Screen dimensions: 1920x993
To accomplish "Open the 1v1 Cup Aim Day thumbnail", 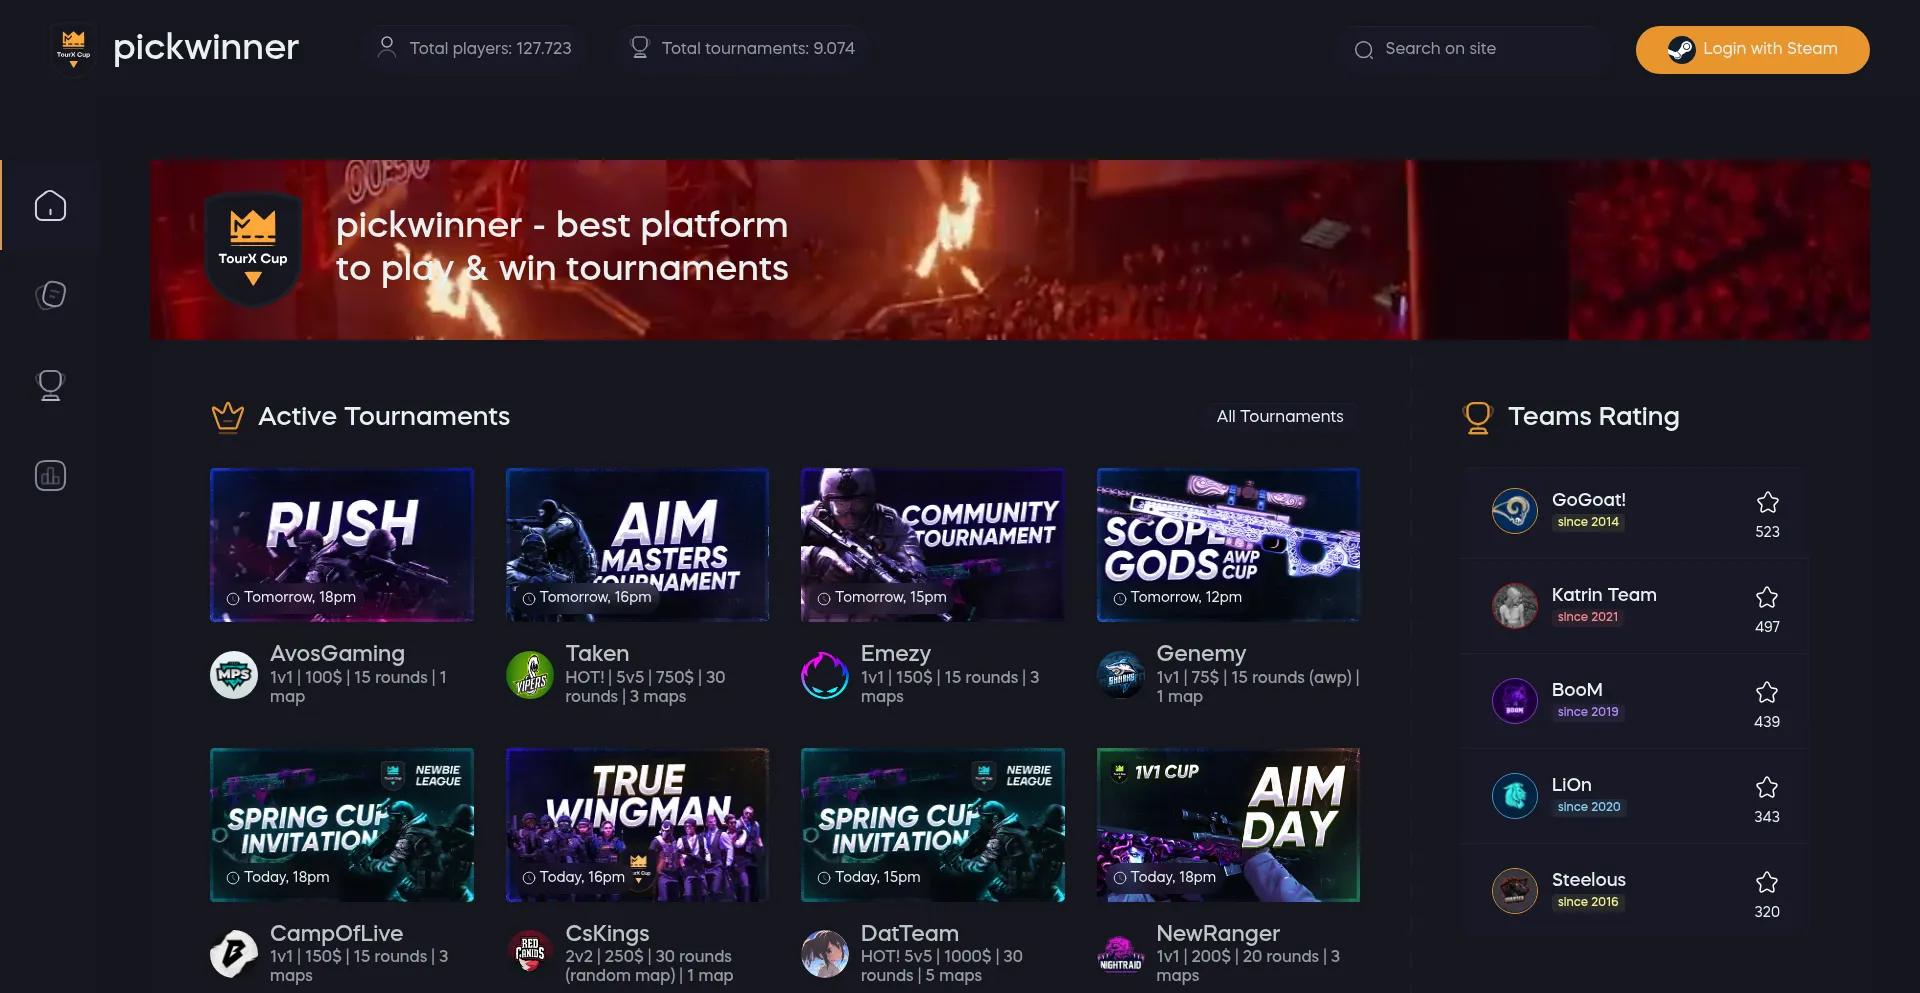I will tap(1228, 825).
